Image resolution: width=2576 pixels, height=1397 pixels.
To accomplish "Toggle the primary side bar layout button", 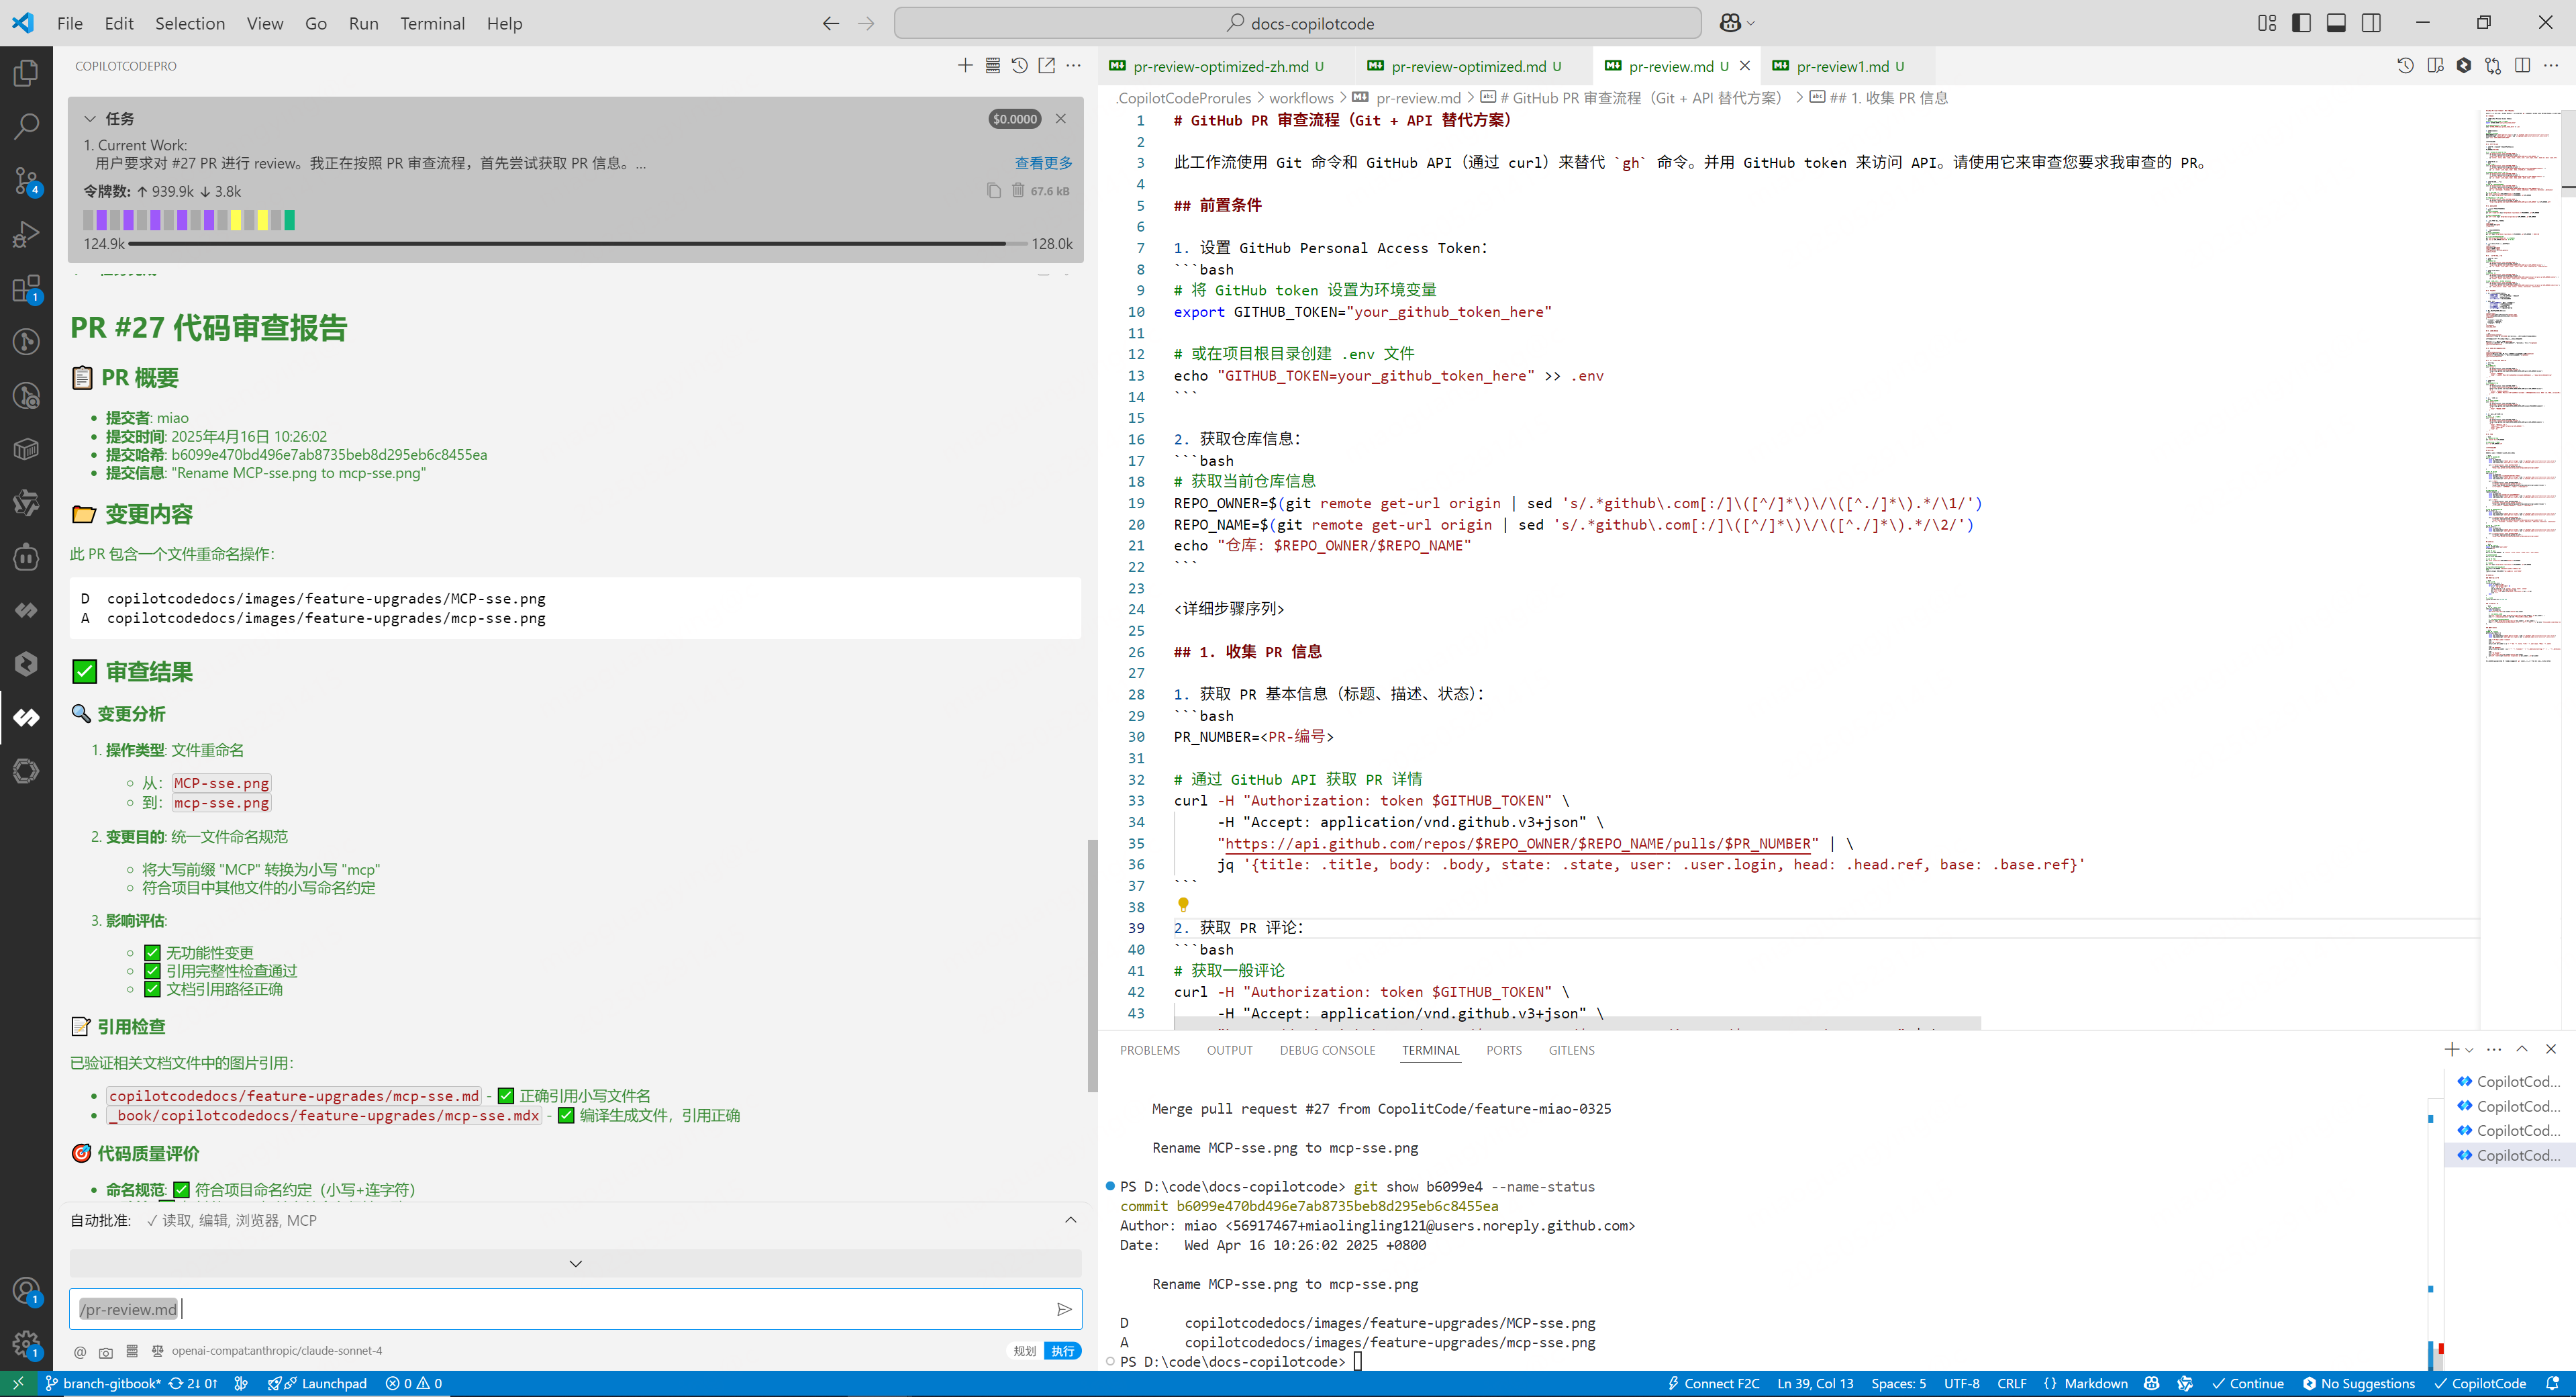I will click(x=2301, y=23).
